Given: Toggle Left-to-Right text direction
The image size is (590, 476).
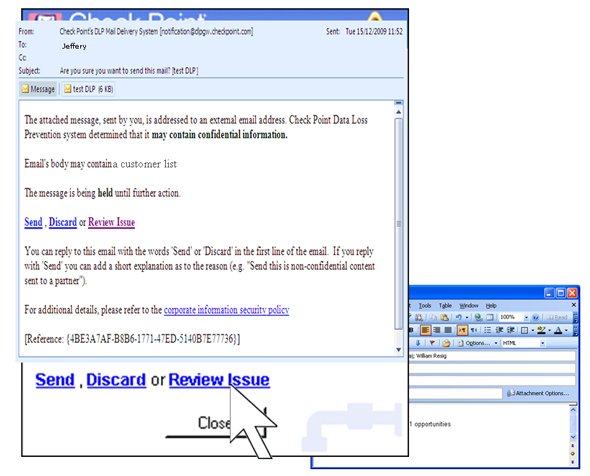Looking at the screenshot, I should click(462, 330).
